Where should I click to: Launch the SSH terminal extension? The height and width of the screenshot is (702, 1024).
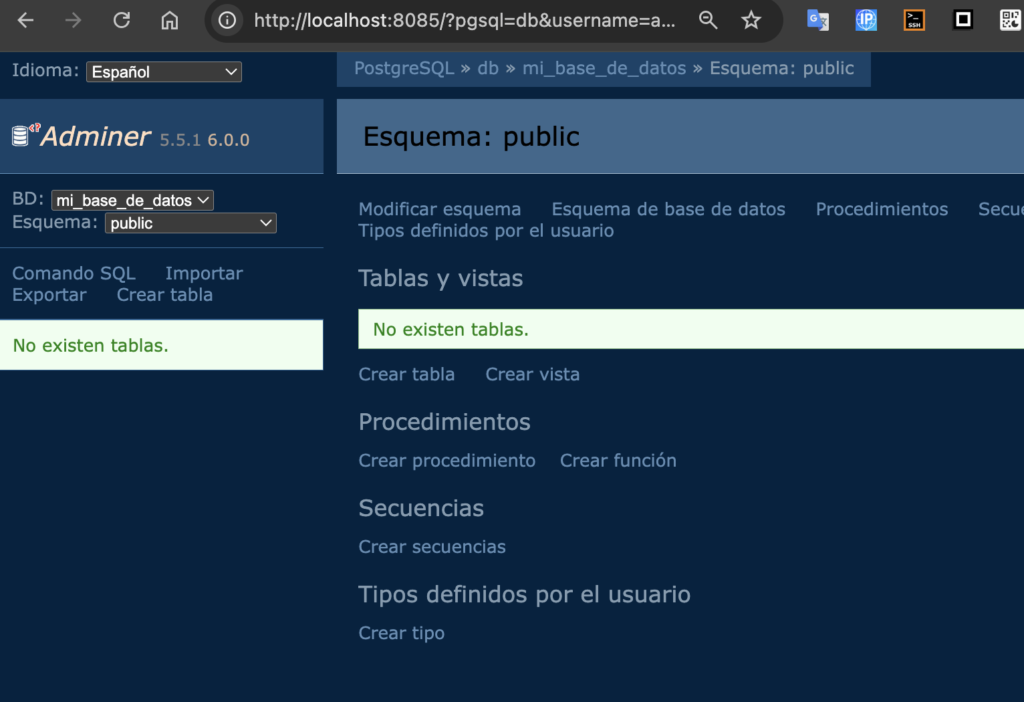914,20
